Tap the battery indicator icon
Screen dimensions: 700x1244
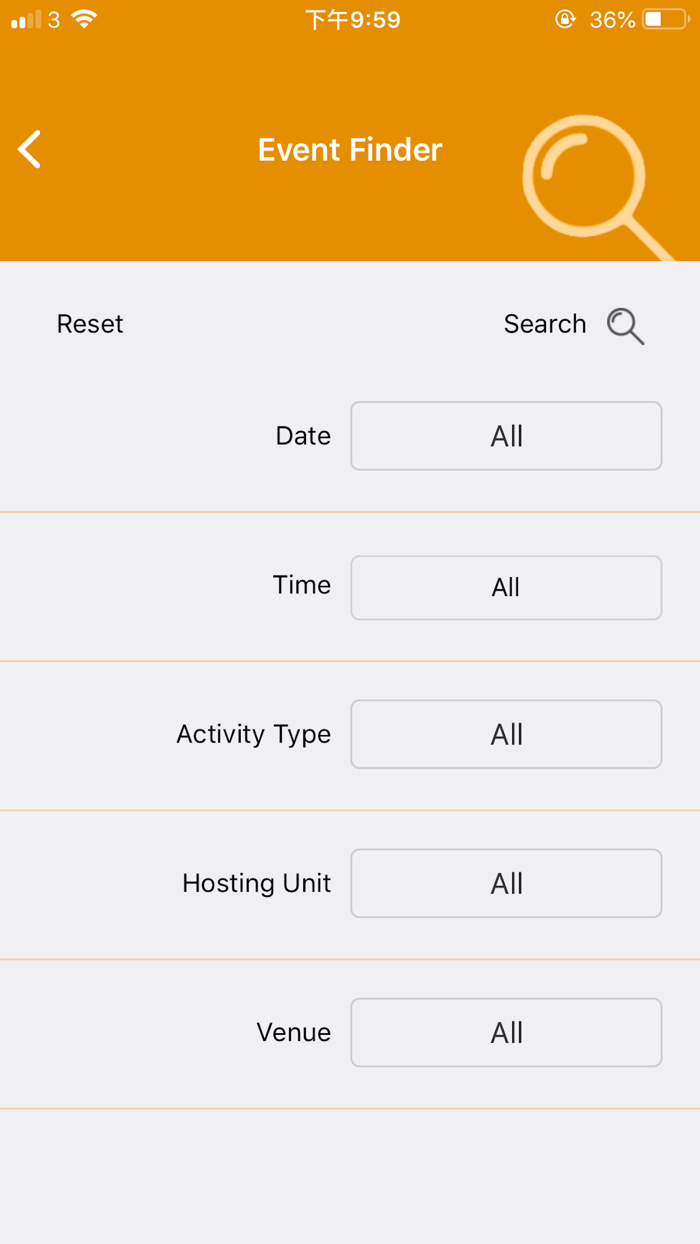665,19
